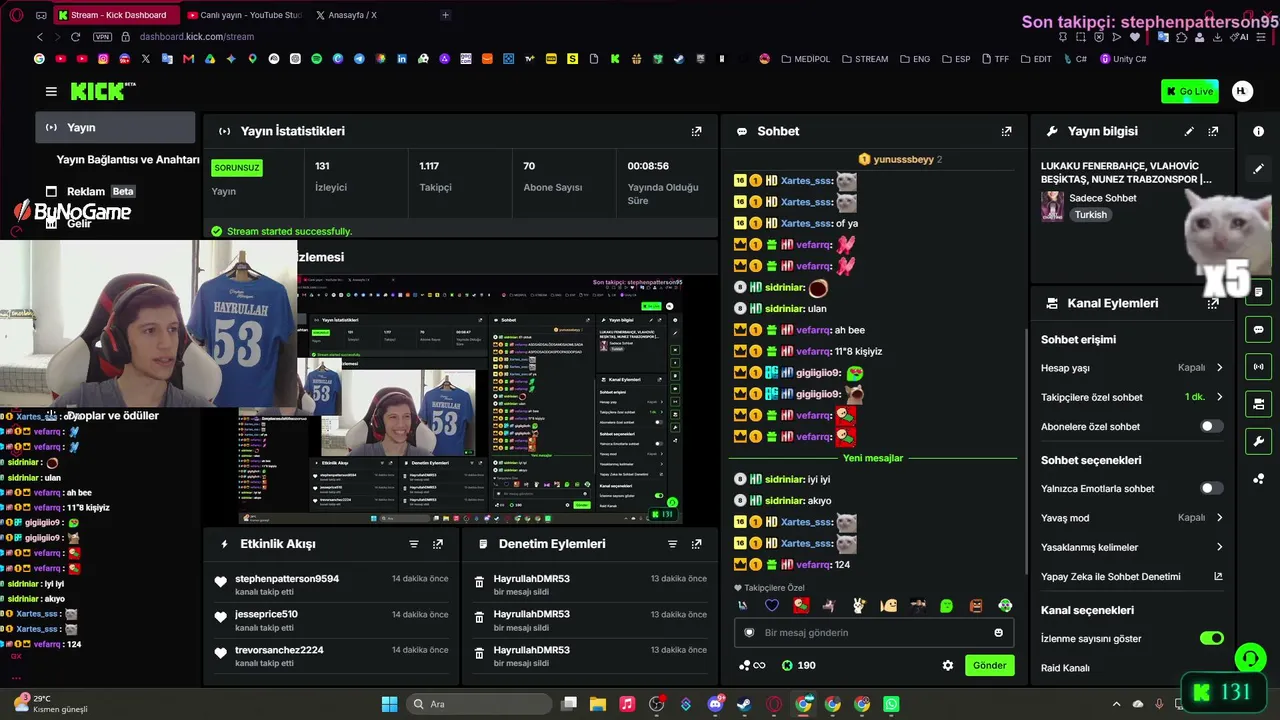Click the stream preview thumbnail
Viewport: 1280px width, 720px height.
click(x=460, y=399)
